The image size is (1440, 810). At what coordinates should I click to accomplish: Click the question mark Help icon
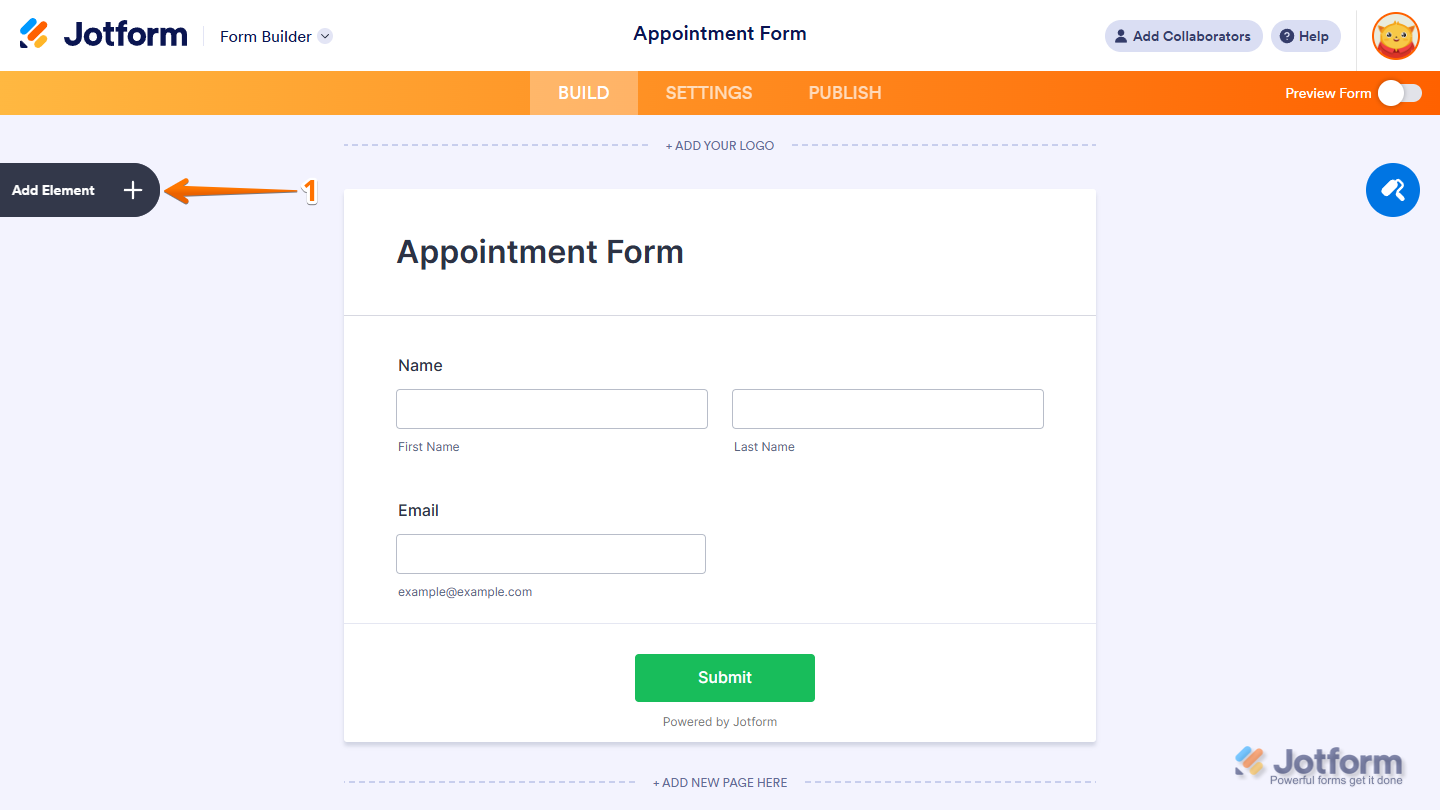point(1289,36)
